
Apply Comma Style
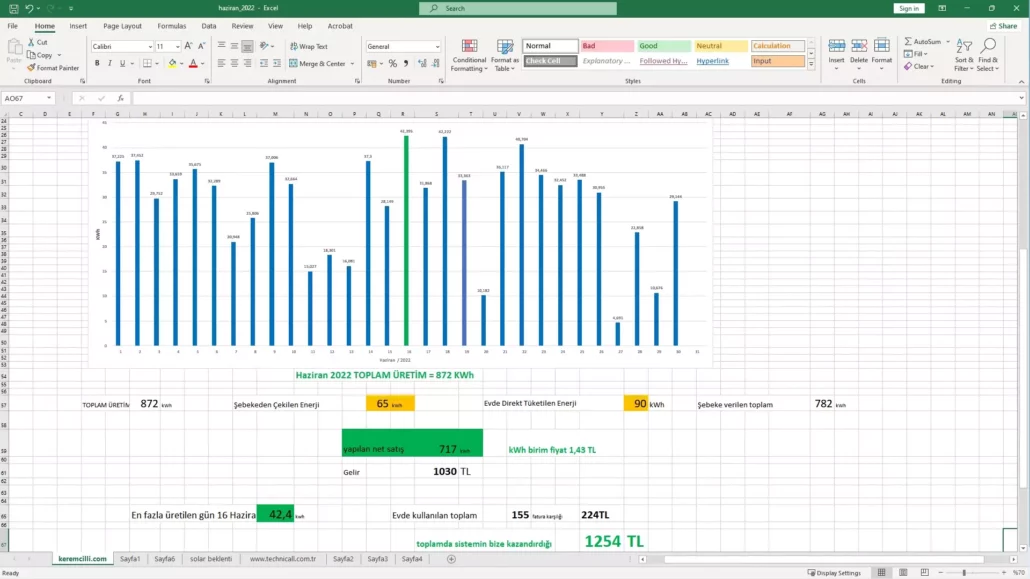406,64
